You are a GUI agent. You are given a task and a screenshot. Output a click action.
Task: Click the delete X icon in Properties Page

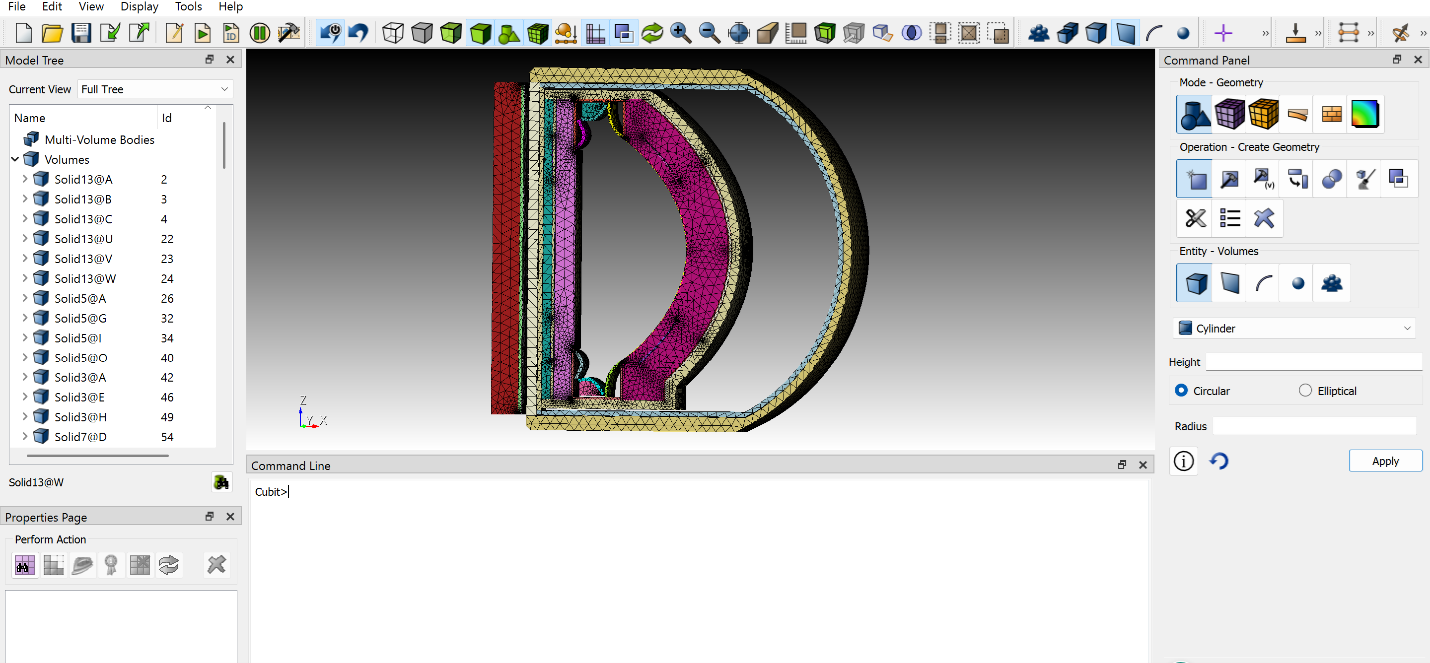click(216, 565)
